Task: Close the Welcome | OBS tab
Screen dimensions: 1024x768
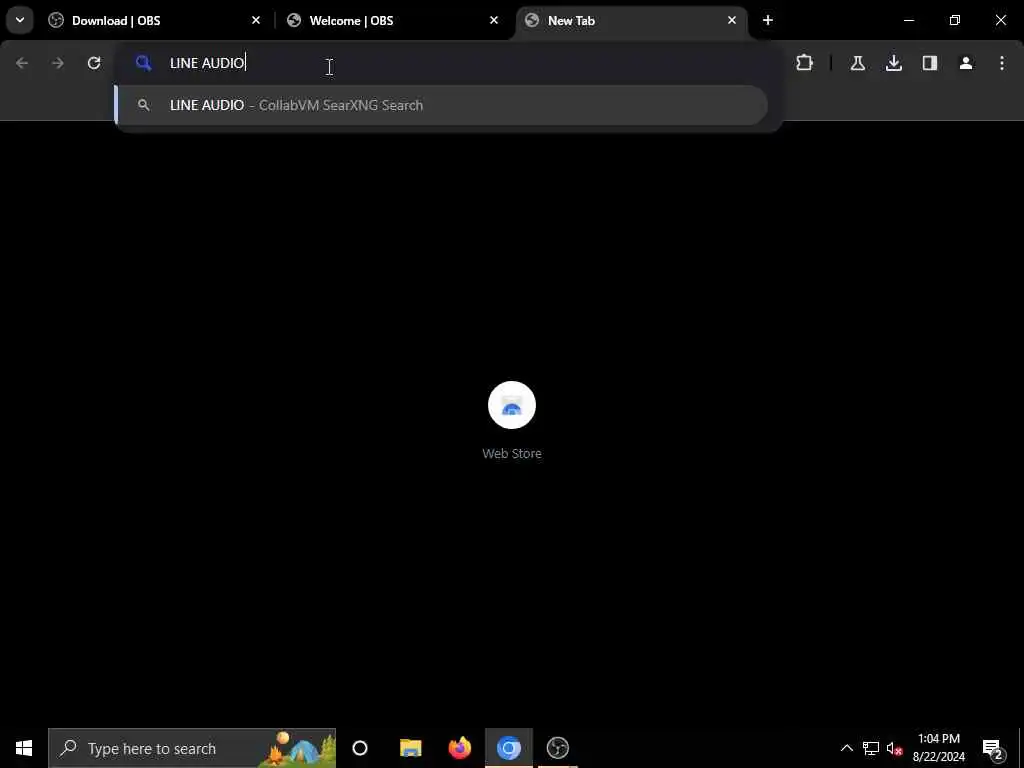Action: 494,20
